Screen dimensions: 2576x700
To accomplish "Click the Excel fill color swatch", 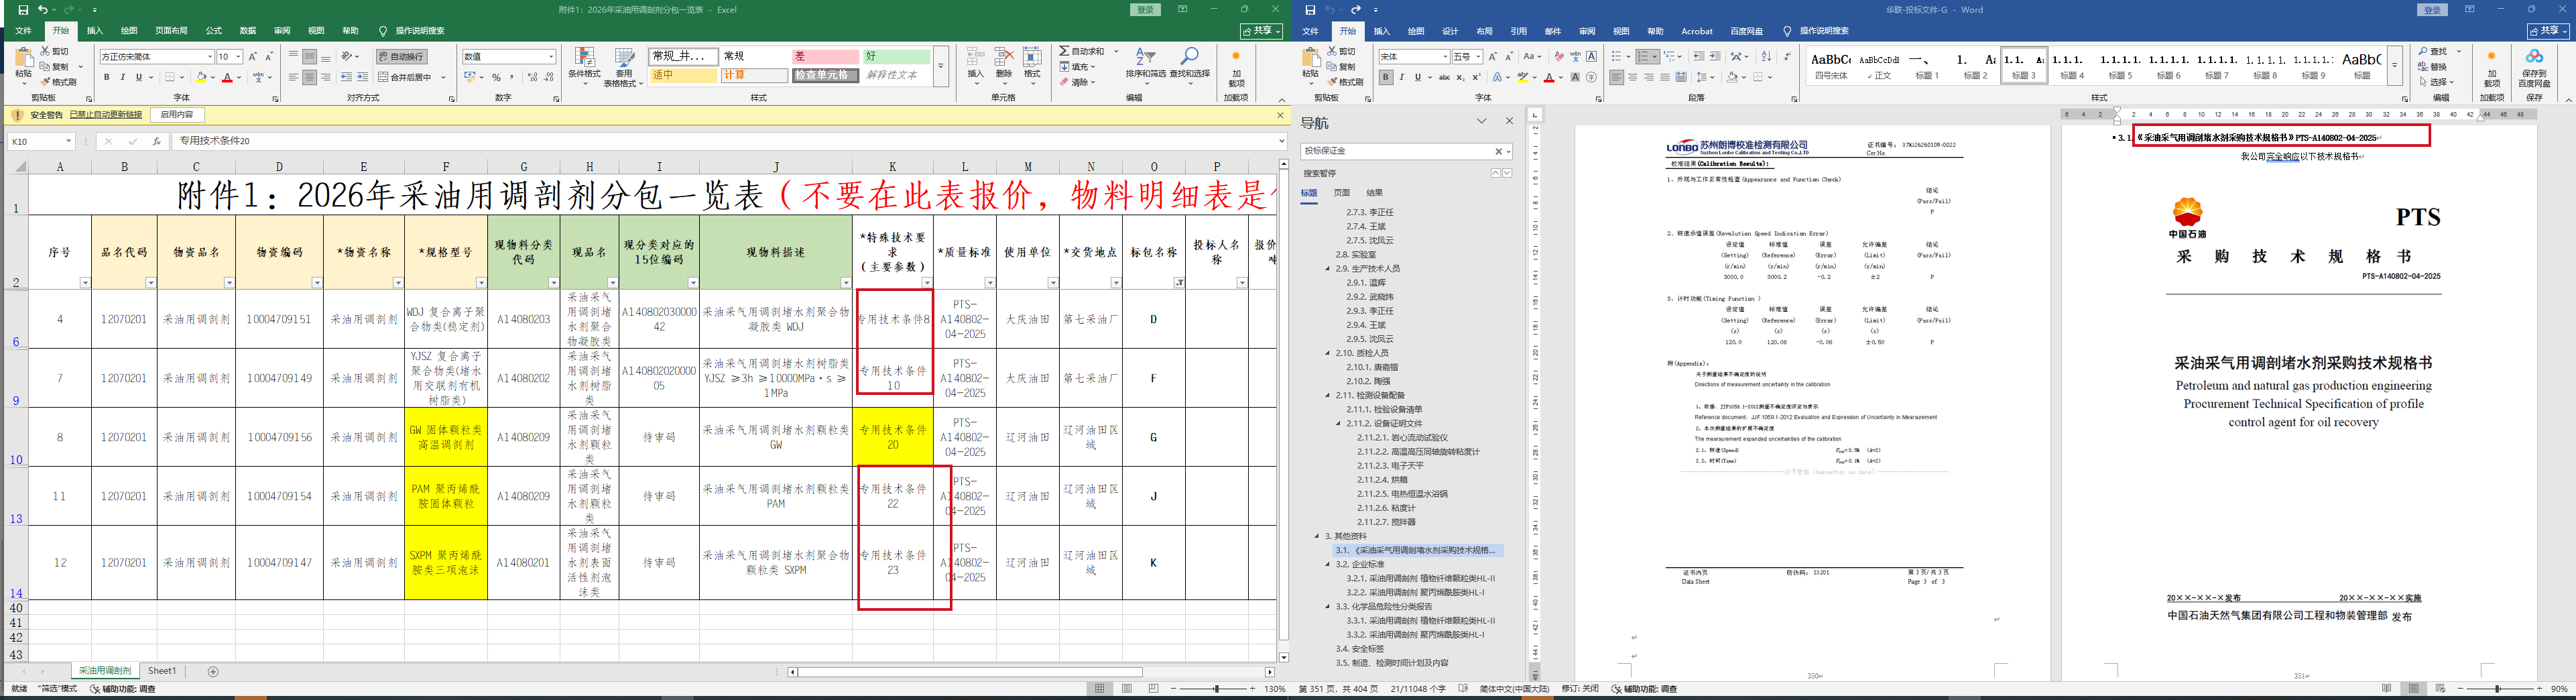I will (201, 77).
